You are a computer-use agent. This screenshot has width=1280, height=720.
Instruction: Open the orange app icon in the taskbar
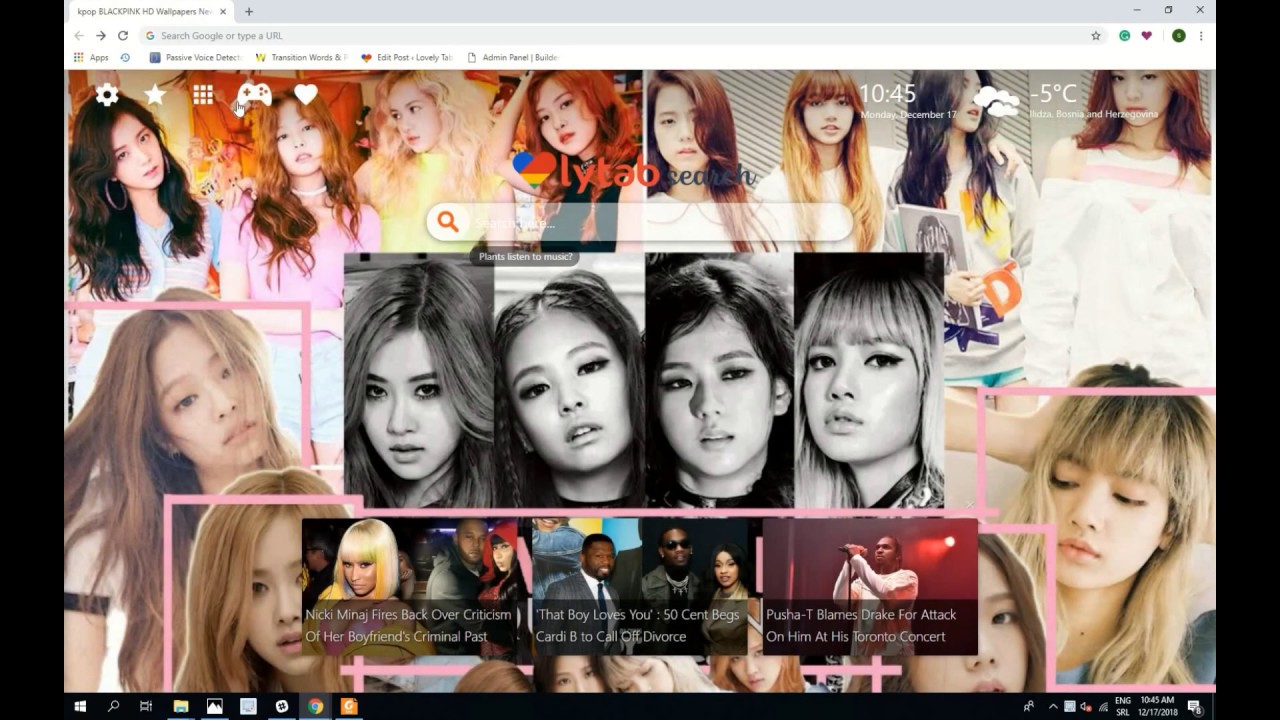(x=349, y=706)
